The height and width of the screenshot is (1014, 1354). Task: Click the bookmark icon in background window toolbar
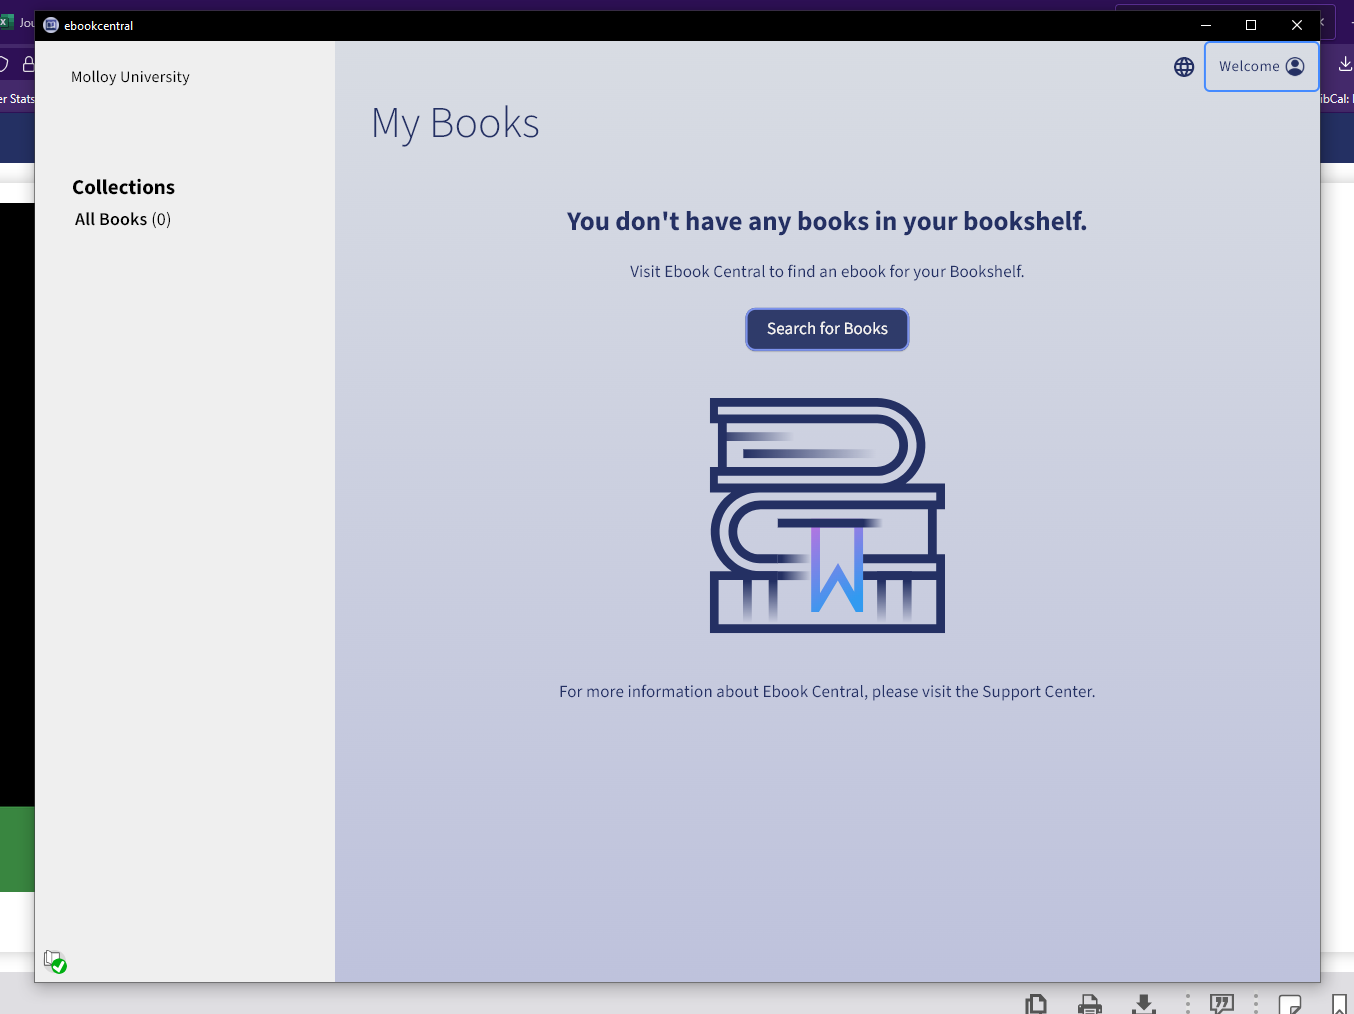click(1339, 1003)
